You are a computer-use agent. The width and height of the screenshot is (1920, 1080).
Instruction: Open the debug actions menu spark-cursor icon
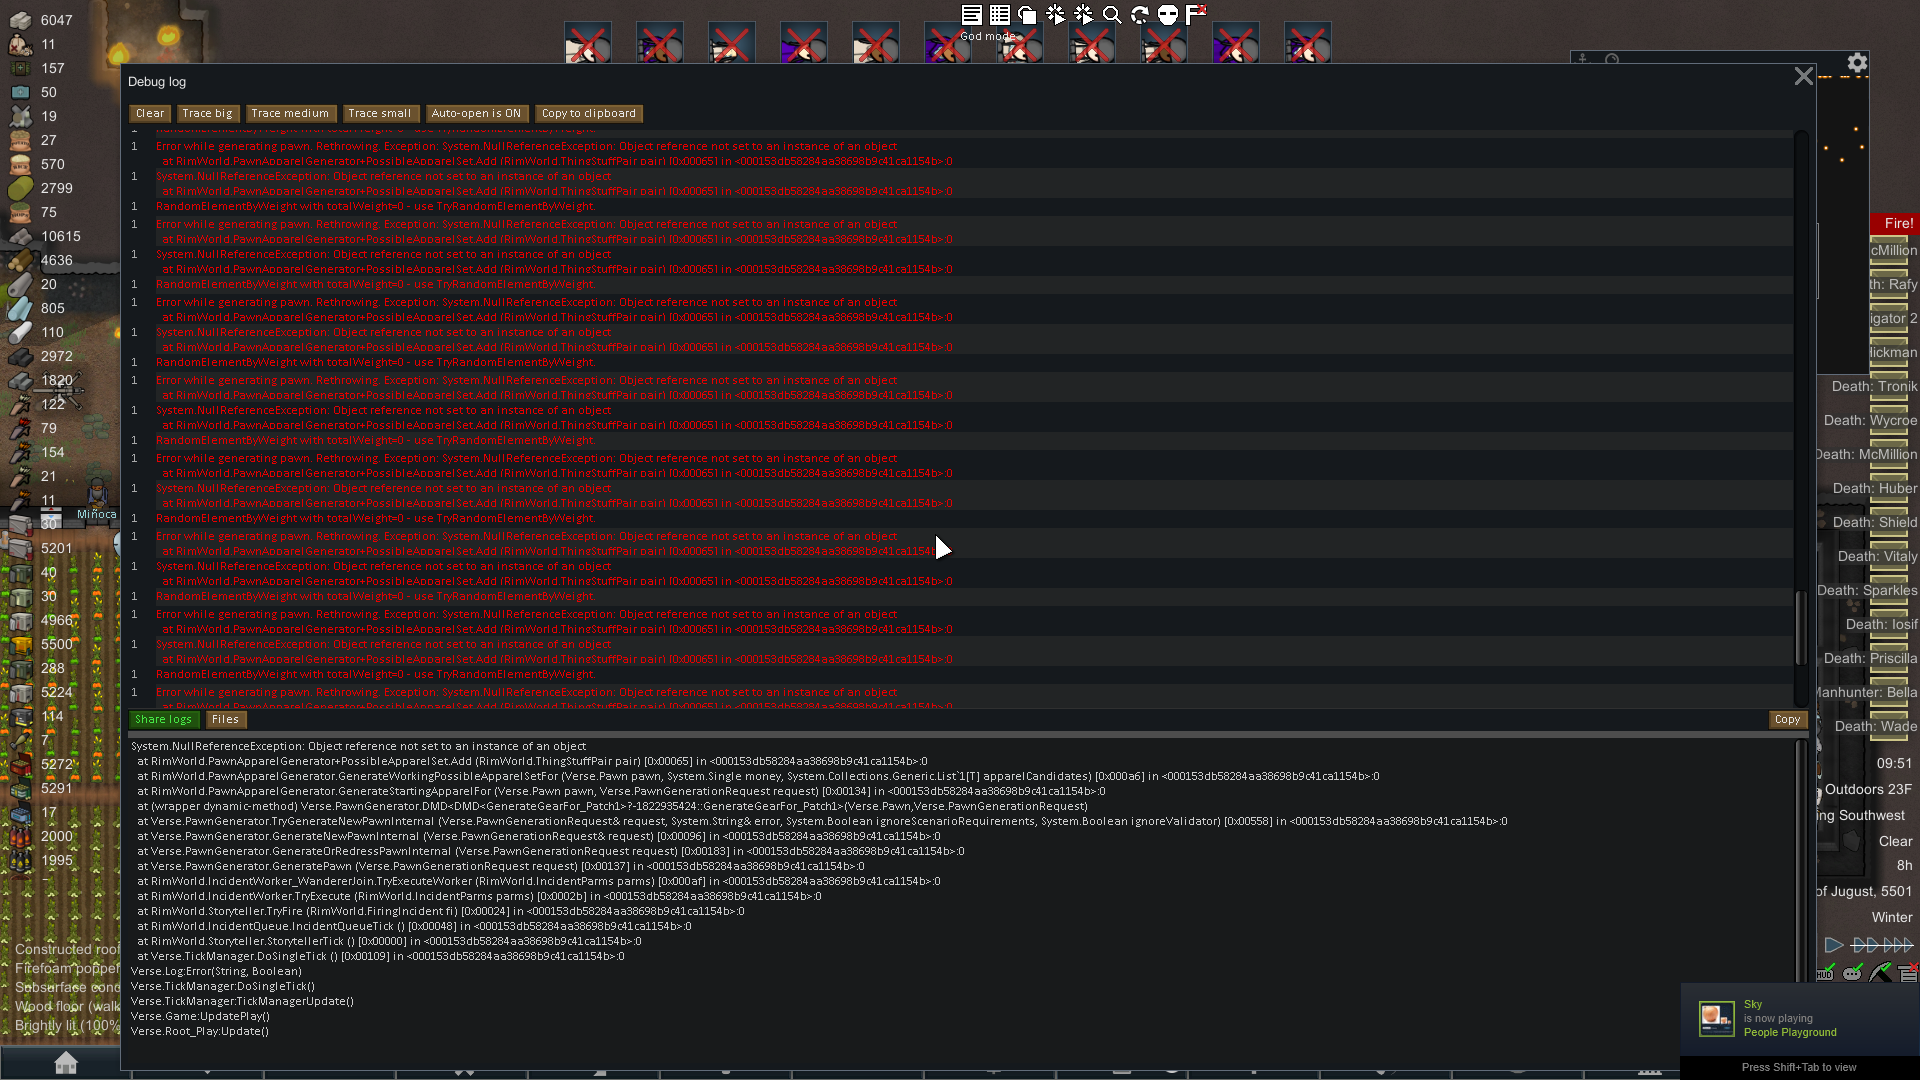[1054, 15]
